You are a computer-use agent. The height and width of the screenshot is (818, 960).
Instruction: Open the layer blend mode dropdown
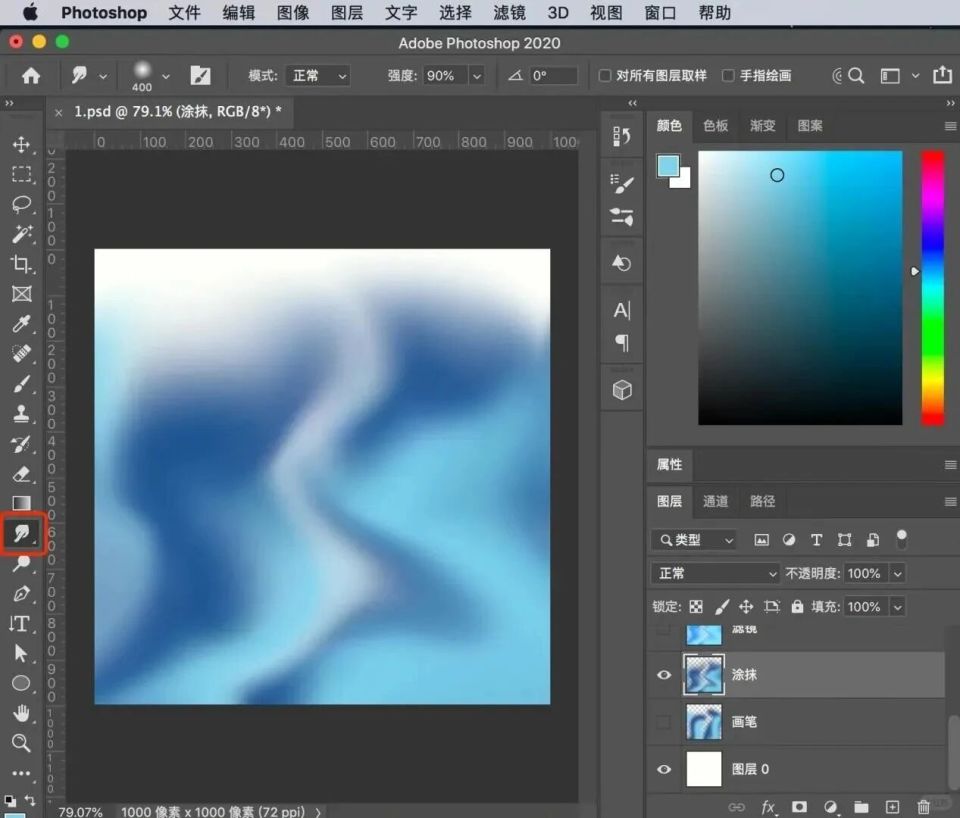tap(715, 573)
